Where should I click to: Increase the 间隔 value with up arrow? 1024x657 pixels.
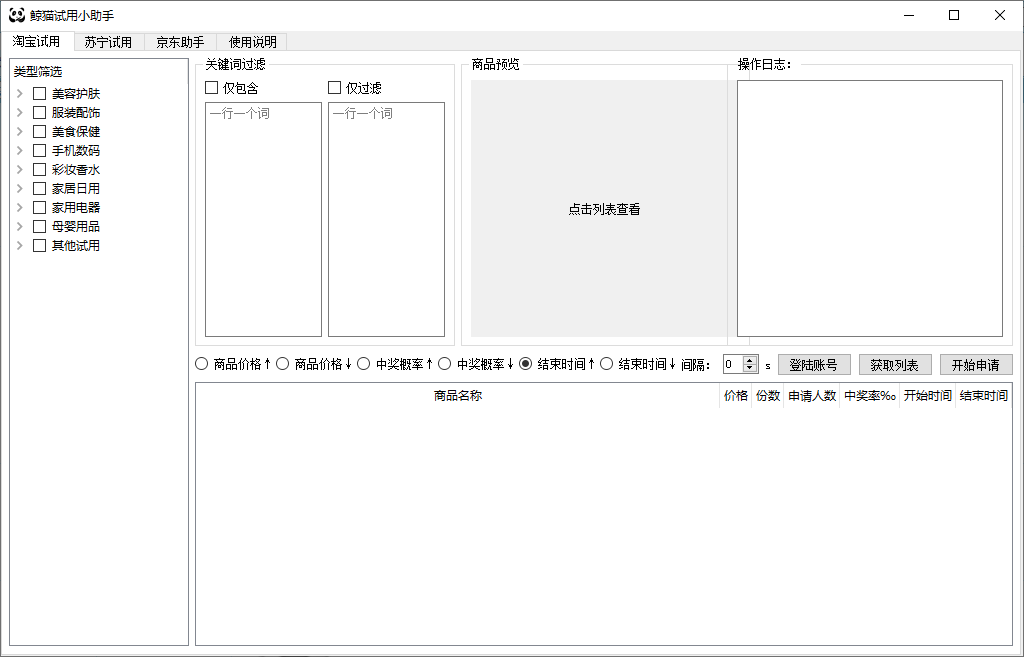point(750,360)
